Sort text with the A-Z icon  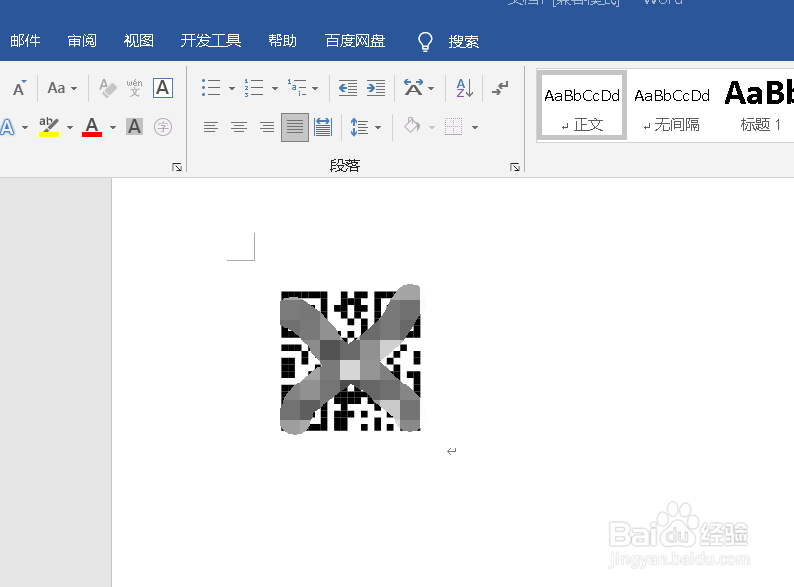tap(464, 88)
